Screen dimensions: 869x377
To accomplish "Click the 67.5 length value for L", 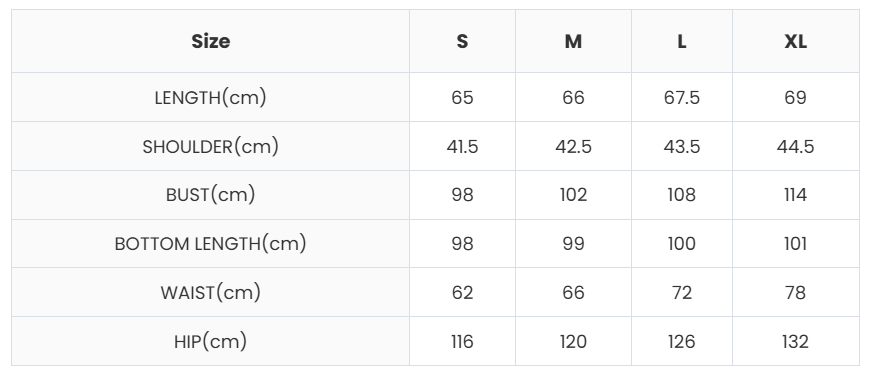I will point(682,98).
